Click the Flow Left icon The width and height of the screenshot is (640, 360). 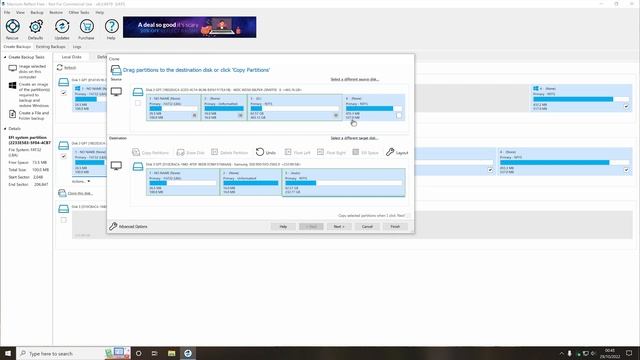(x=288, y=152)
